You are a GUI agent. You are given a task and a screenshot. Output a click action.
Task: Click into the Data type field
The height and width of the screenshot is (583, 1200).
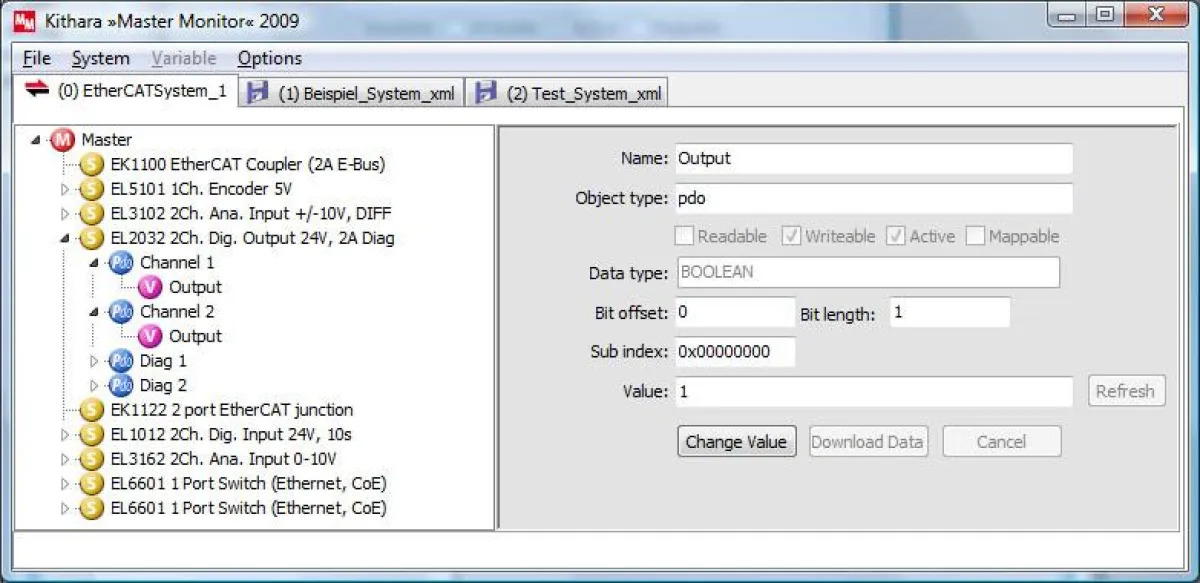click(868, 272)
